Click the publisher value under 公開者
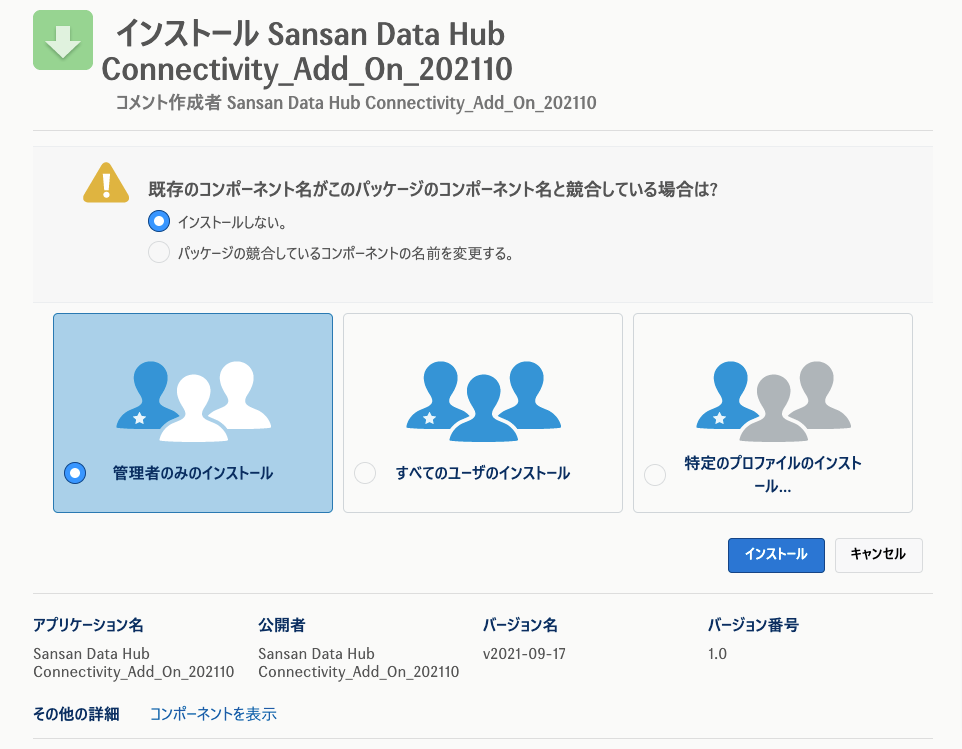The image size is (962, 749). coord(358,663)
